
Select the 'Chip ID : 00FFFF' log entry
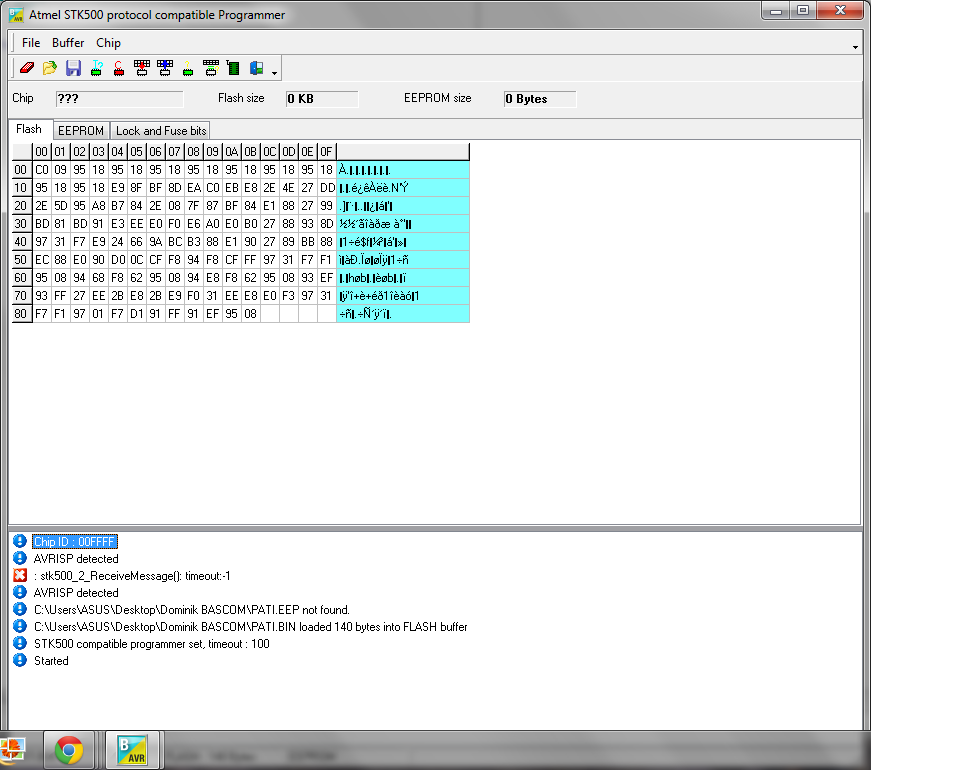(x=75, y=542)
